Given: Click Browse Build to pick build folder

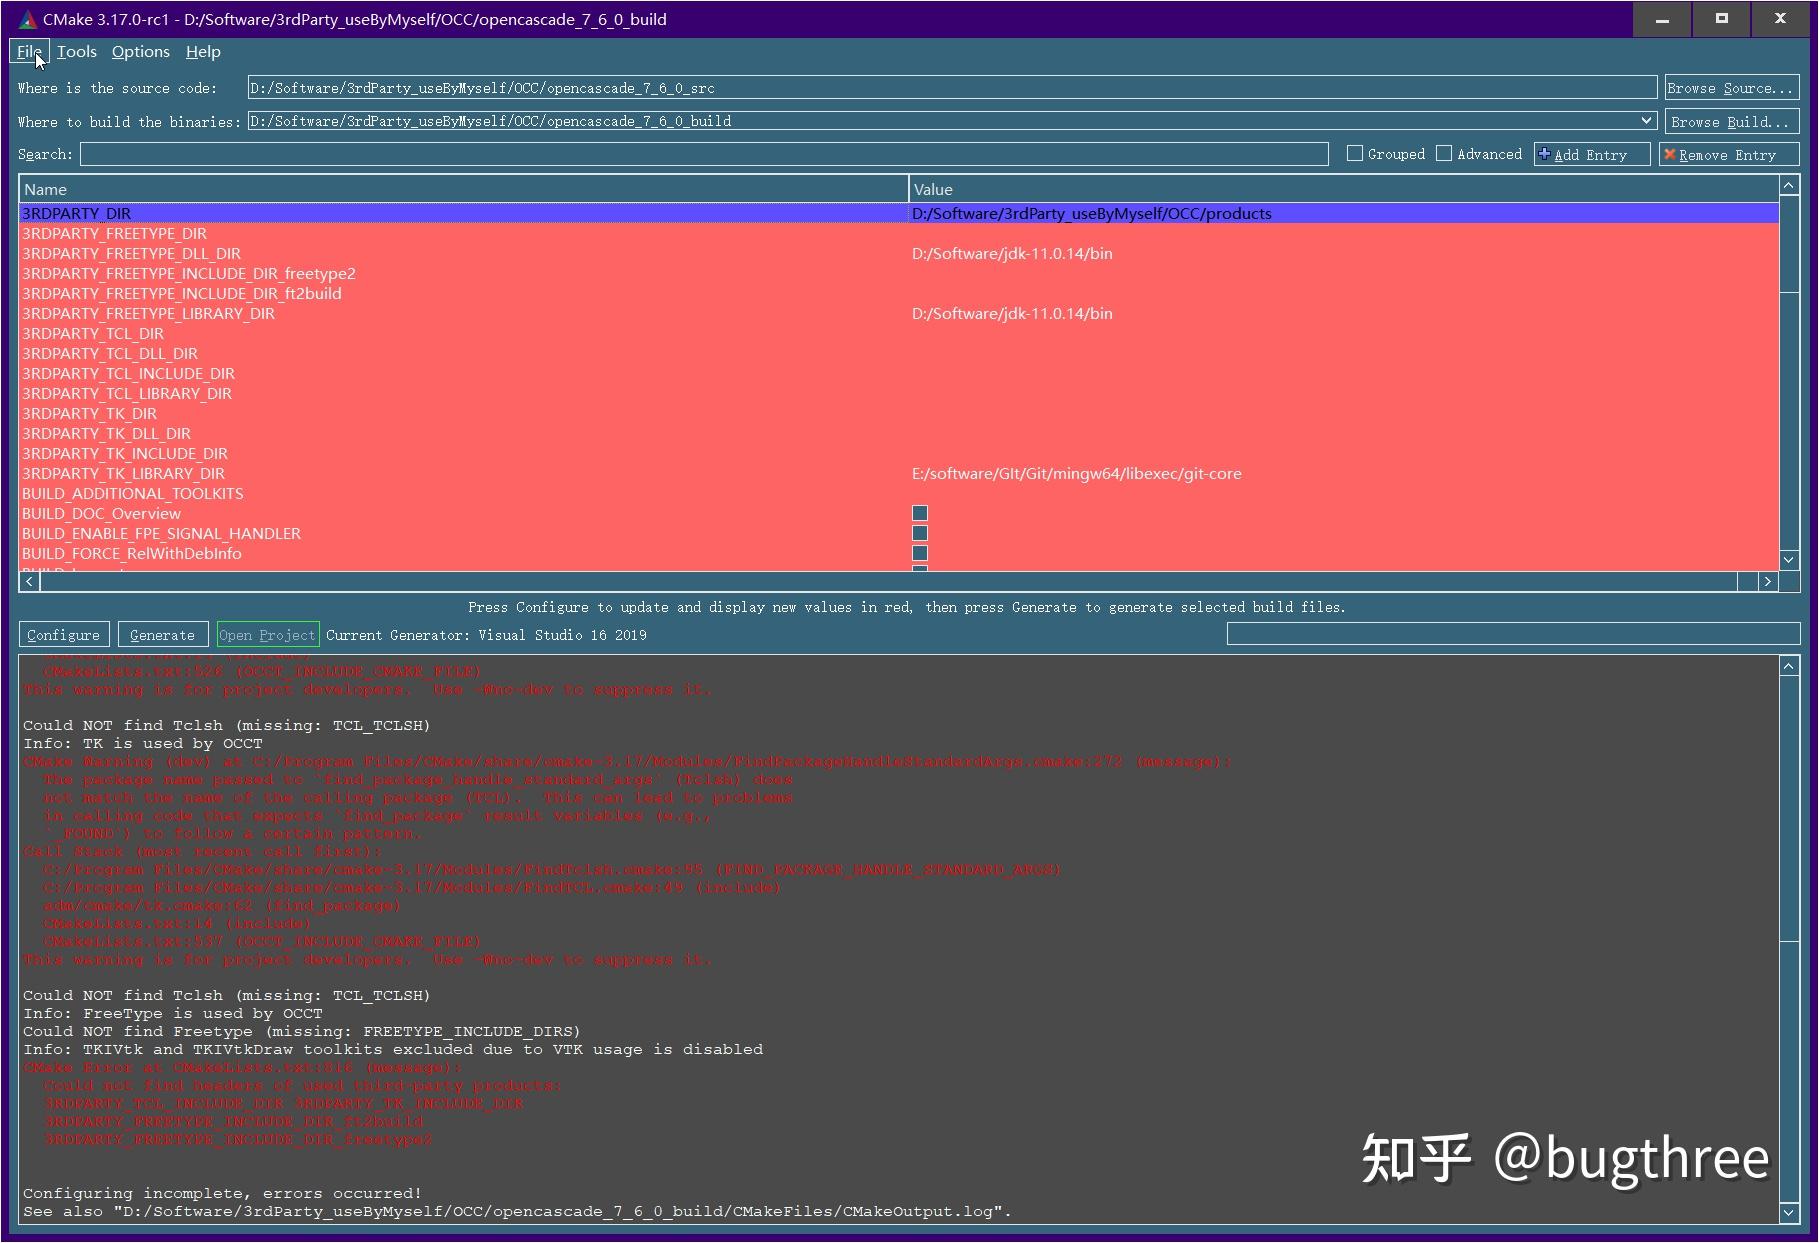Looking at the screenshot, I should pos(1730,121).
